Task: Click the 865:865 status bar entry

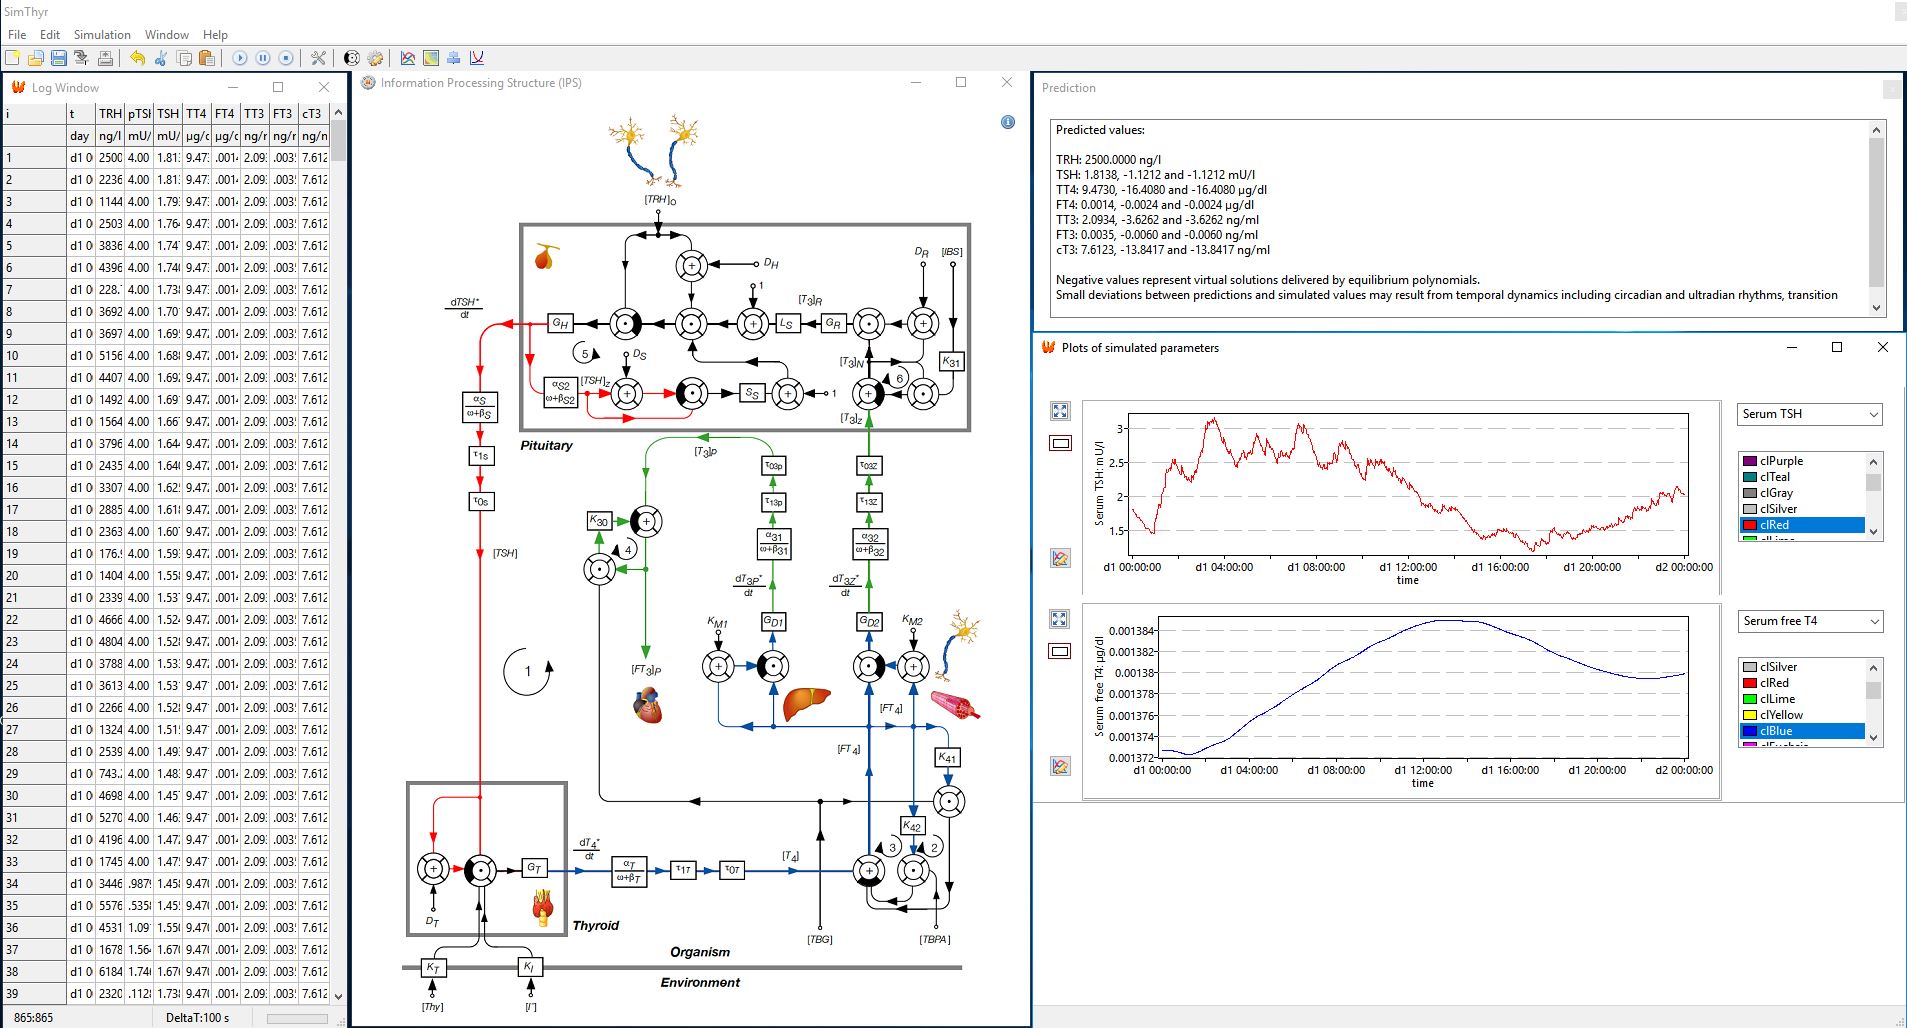Action: 34,1018
